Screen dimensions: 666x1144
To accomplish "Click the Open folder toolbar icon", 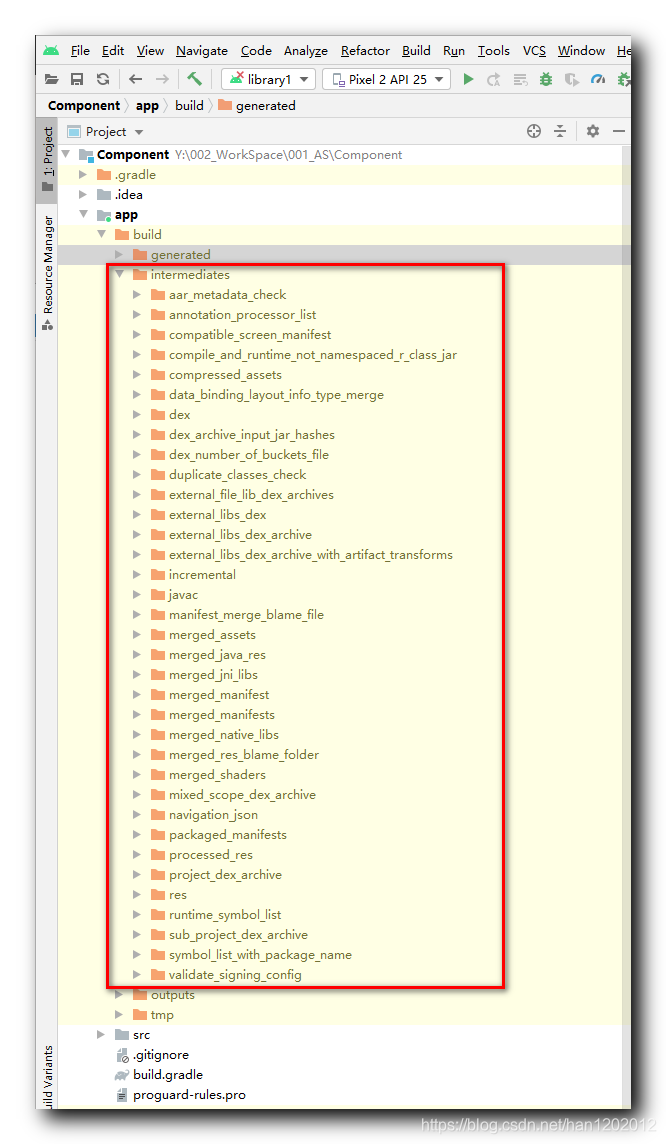I will coord(52,80).
